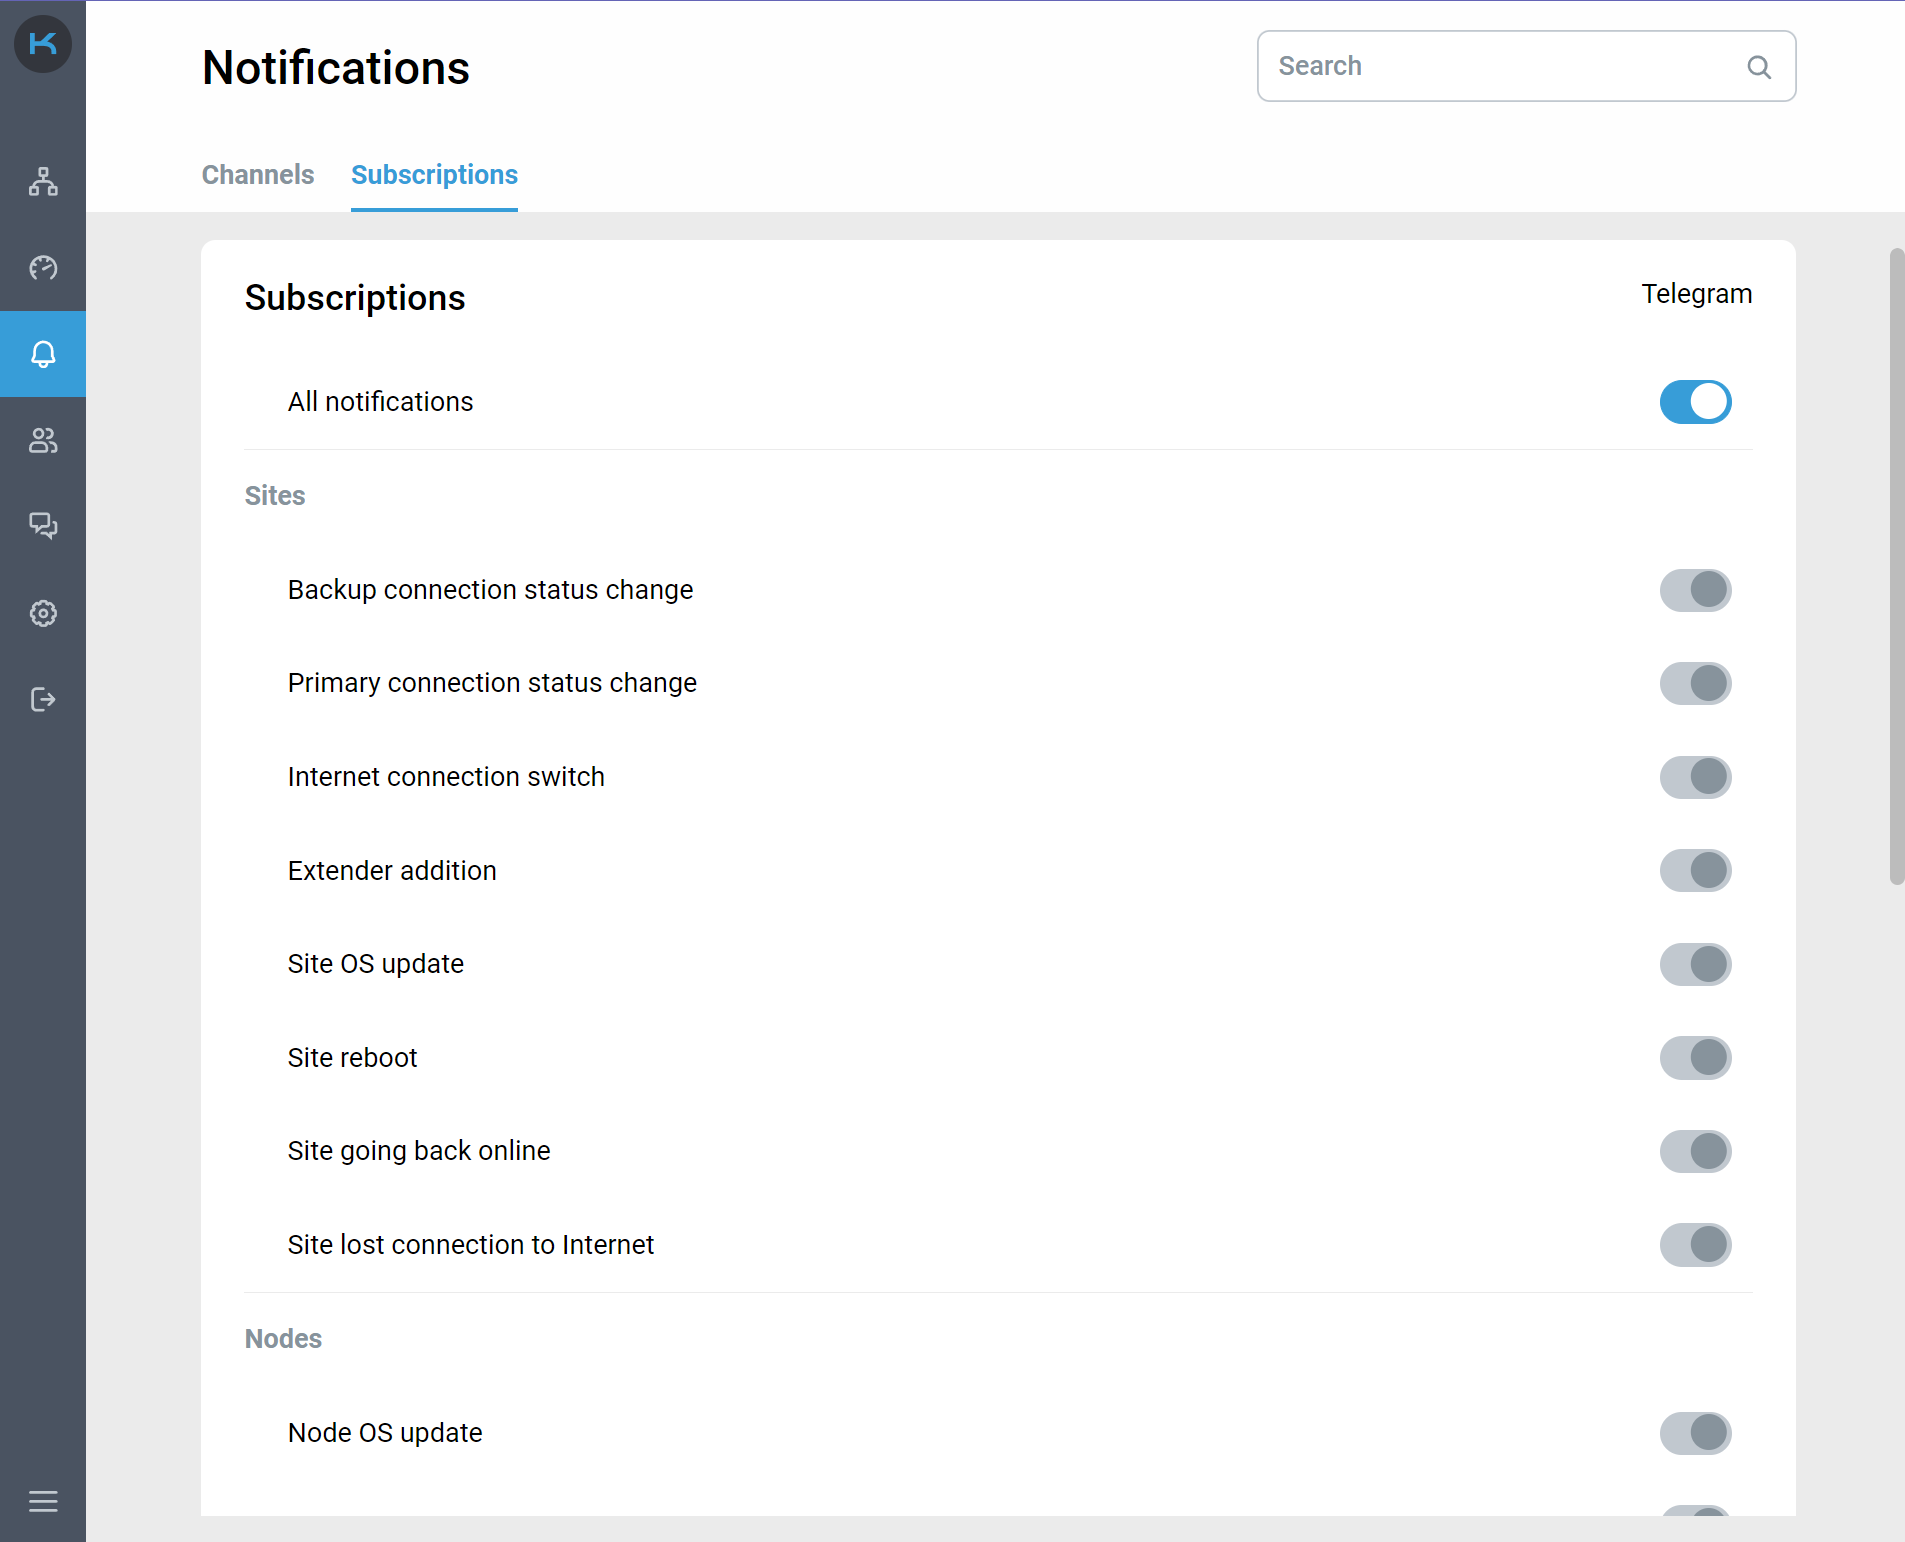The height and width of the screenshot is (1542, 1905).
Task: Click the Keenetic logo icon
Action: [x=43, y=44]
